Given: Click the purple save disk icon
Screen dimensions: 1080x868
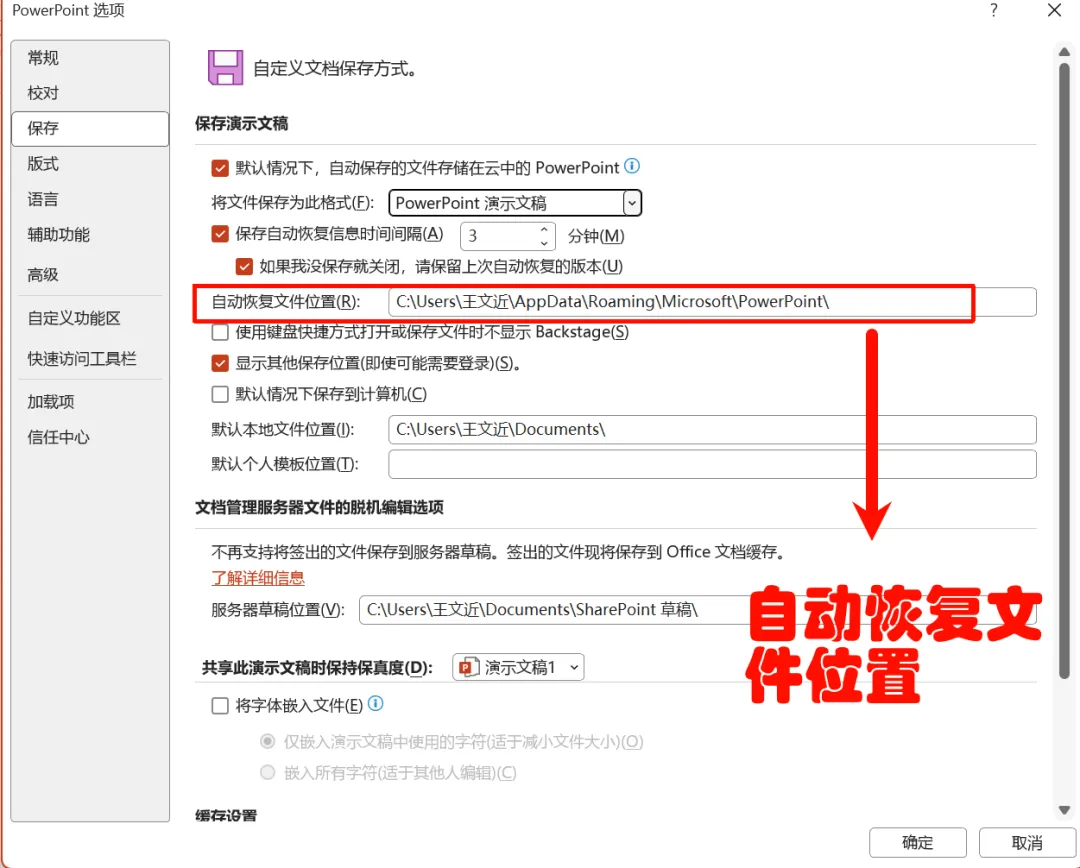Looking at the screenshot, I should 225,68.
